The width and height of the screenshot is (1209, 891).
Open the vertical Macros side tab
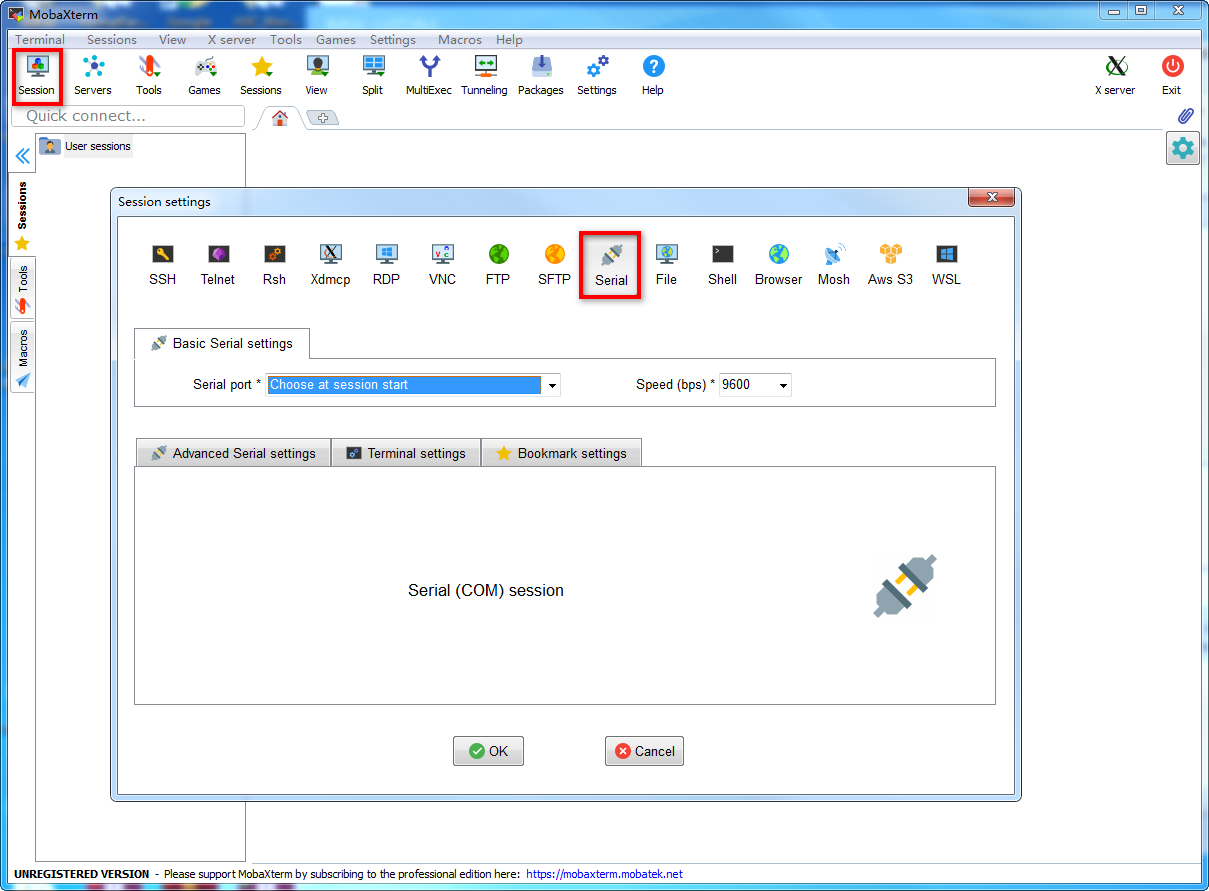click(x=22, y=357)
